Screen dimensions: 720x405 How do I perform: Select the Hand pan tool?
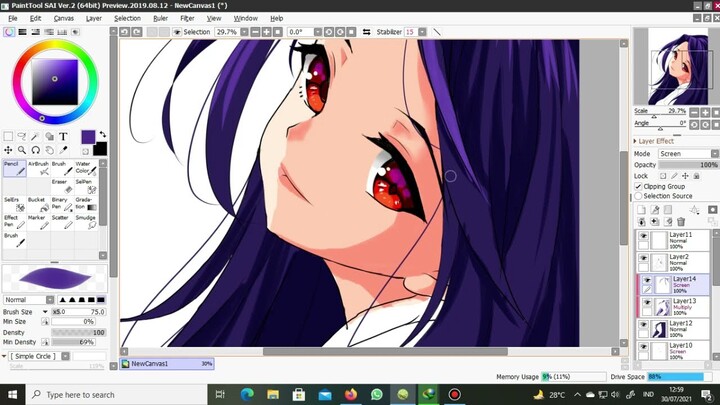coord(49,150)
